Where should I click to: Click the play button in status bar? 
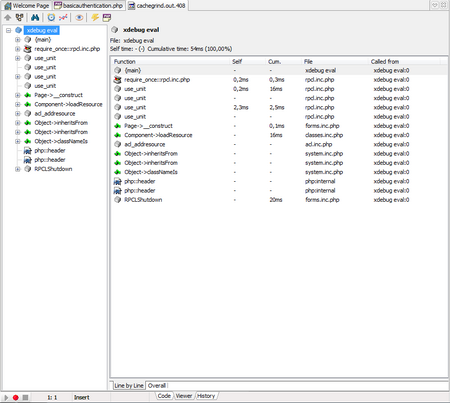click(x=6, y=397)
